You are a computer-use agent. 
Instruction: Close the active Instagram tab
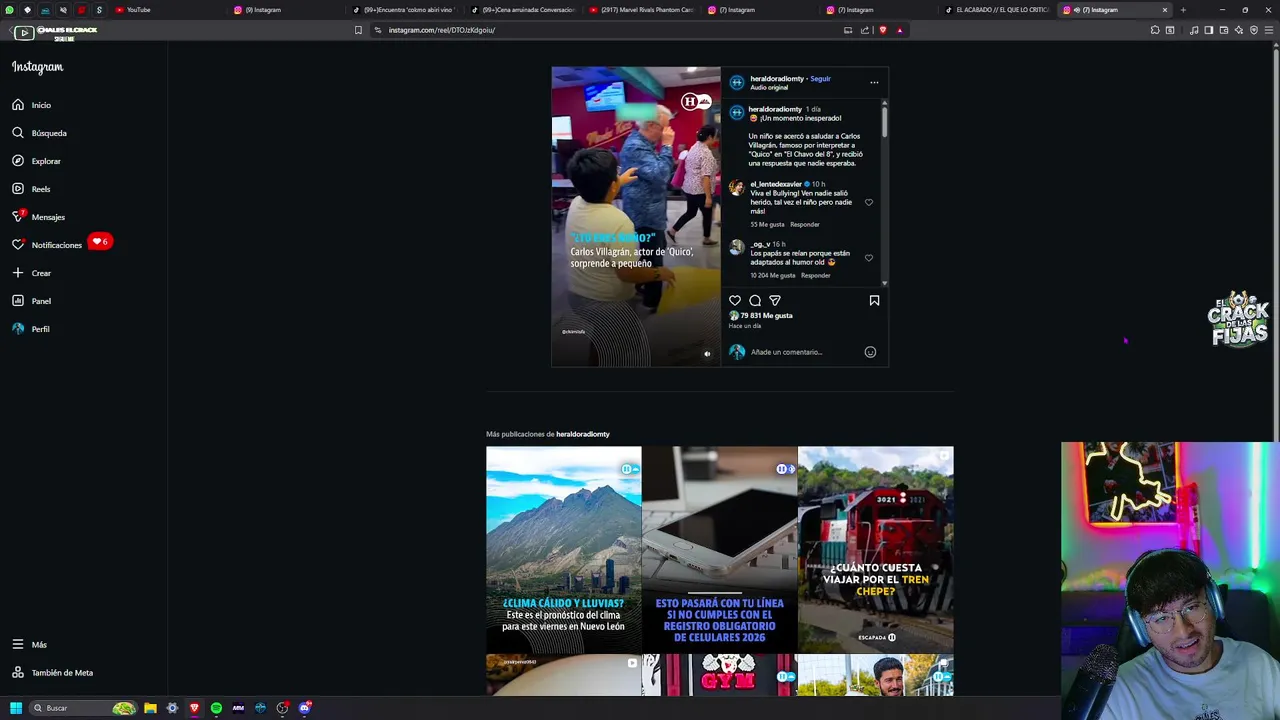tap(1164, 10)
